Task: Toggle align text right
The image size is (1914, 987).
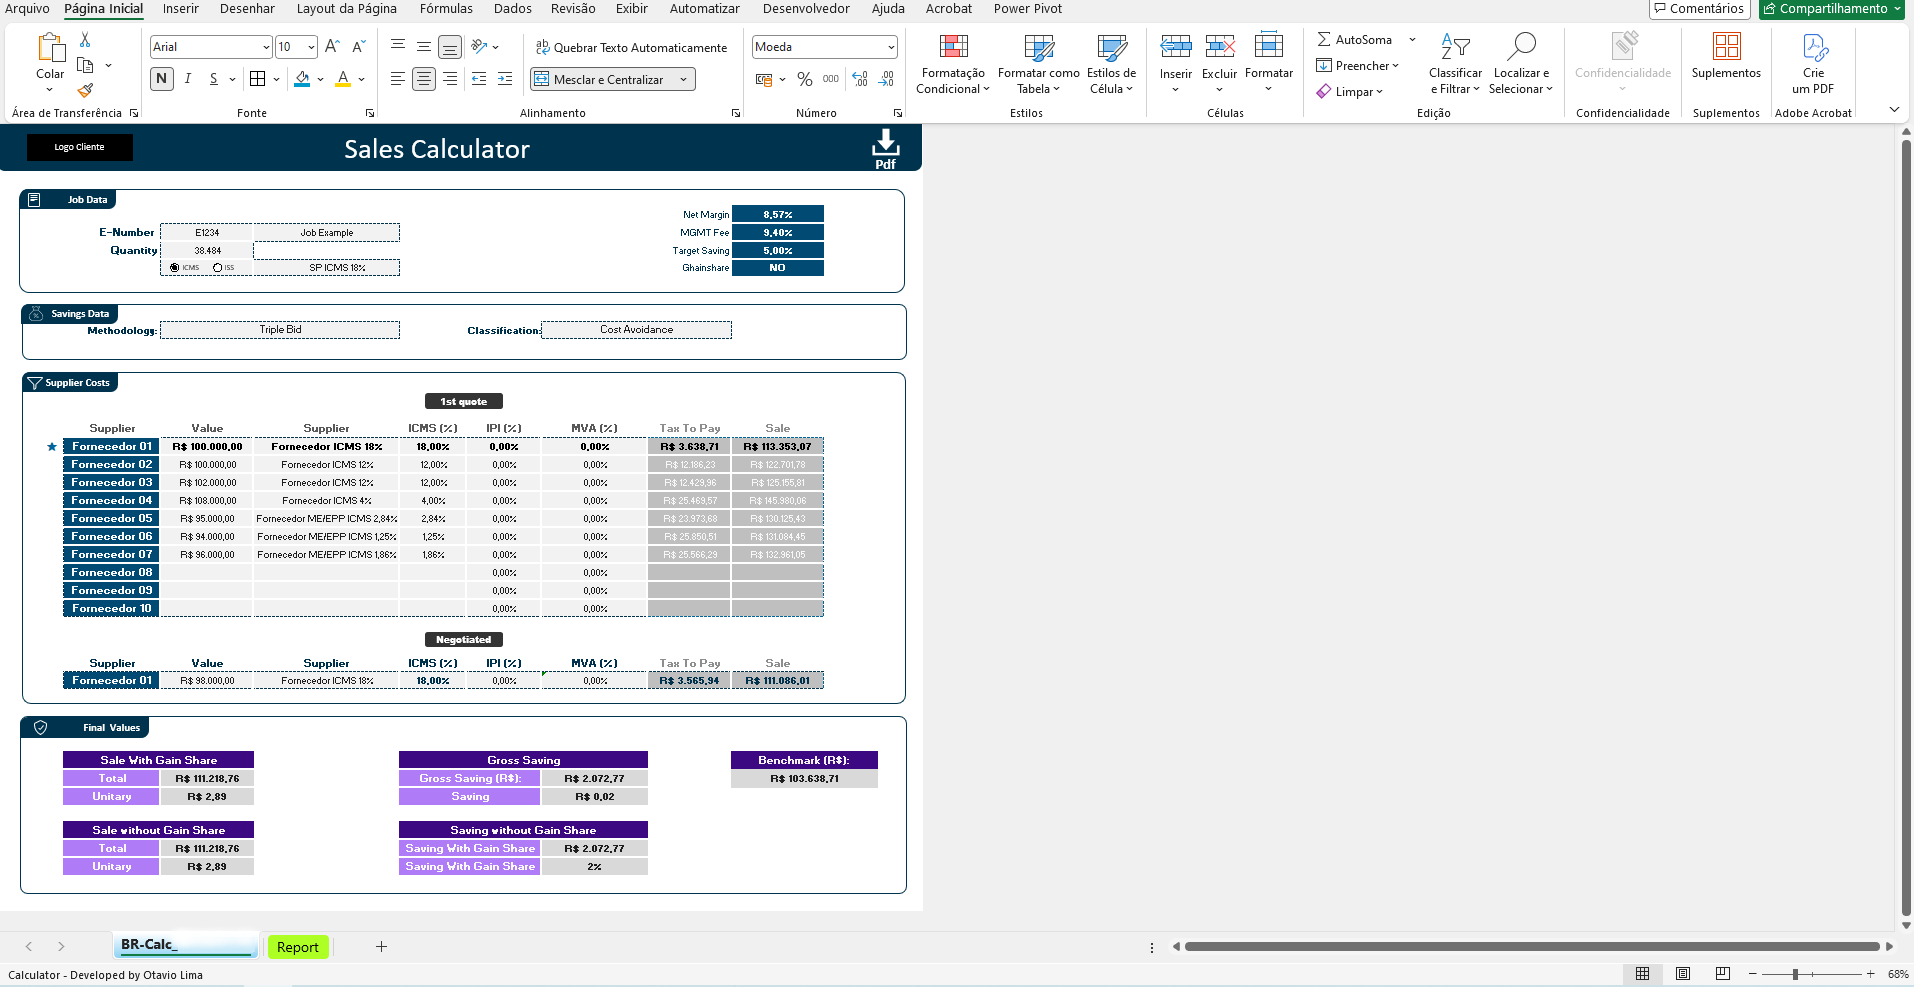Action: [450, 79]
